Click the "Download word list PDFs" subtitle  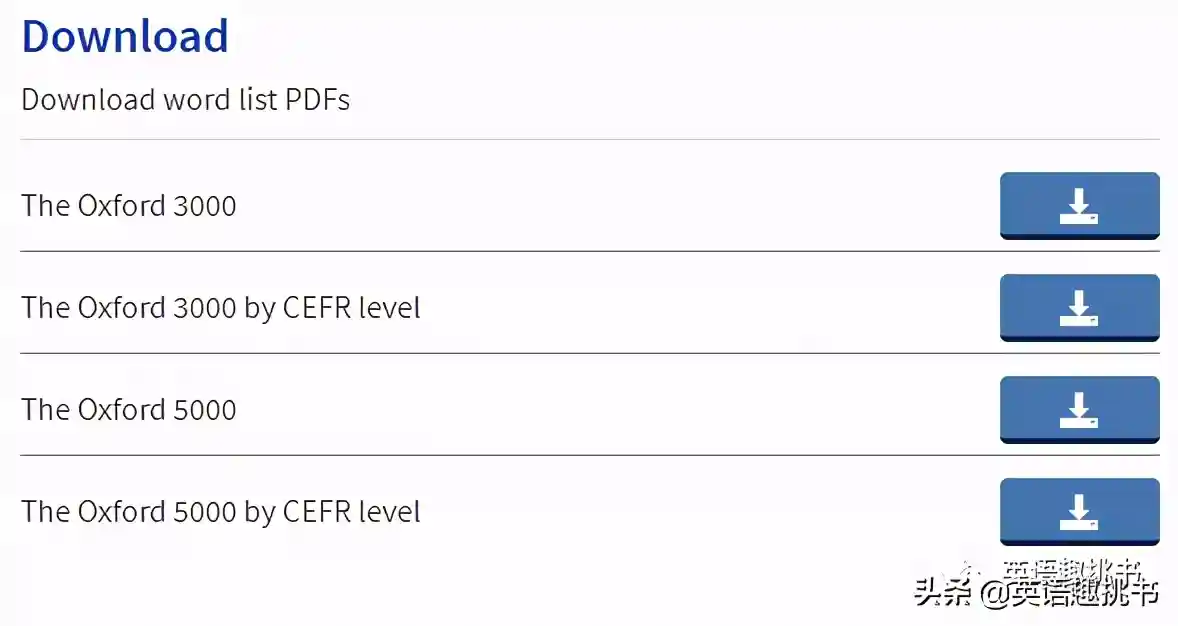tap(186, 100)
